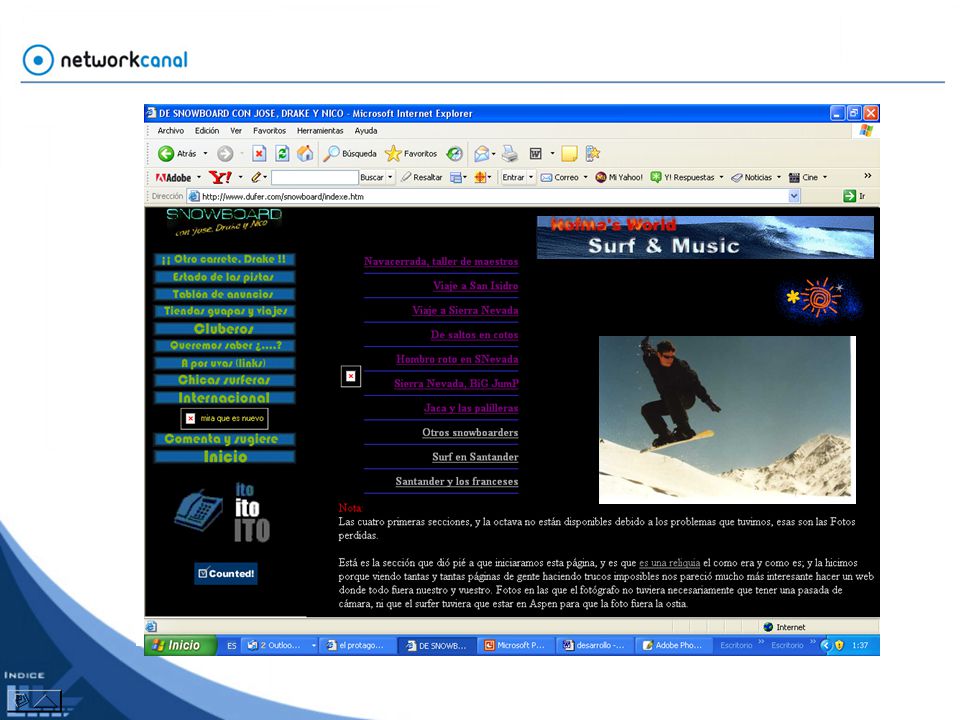Screen dimensions: 960x720
Task: Open the Surf & Music banner
Action: click(x=705, y=238)
